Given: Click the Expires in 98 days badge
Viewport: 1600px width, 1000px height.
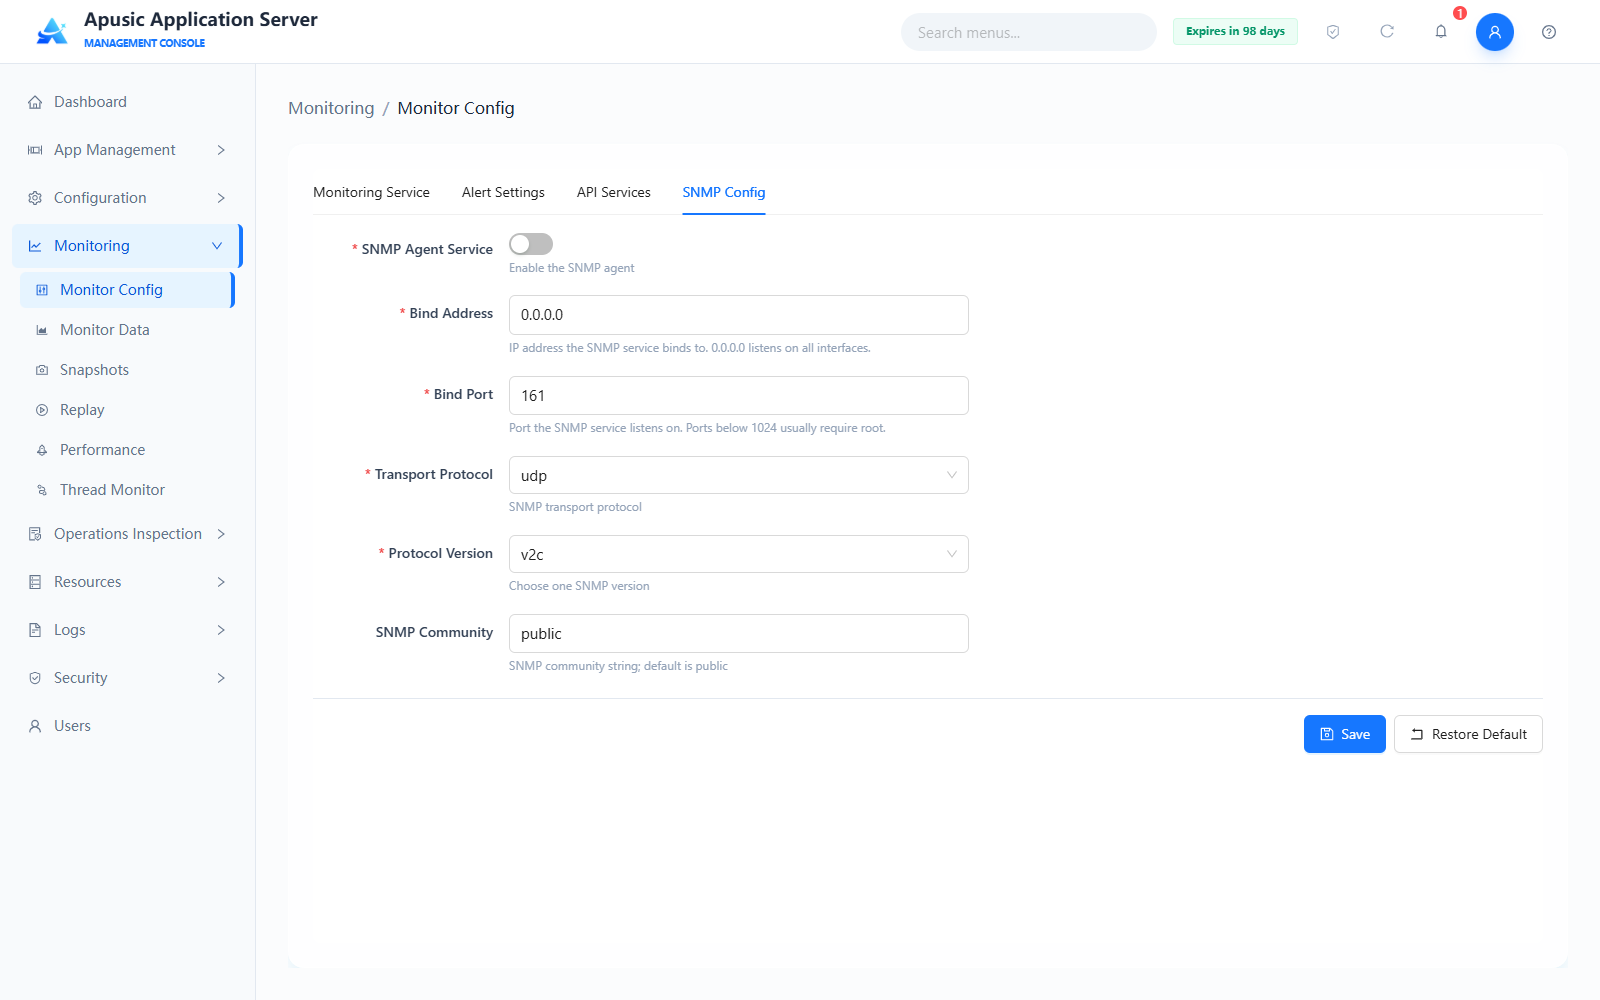Looking at the screenshot, I should point(1235,31).
